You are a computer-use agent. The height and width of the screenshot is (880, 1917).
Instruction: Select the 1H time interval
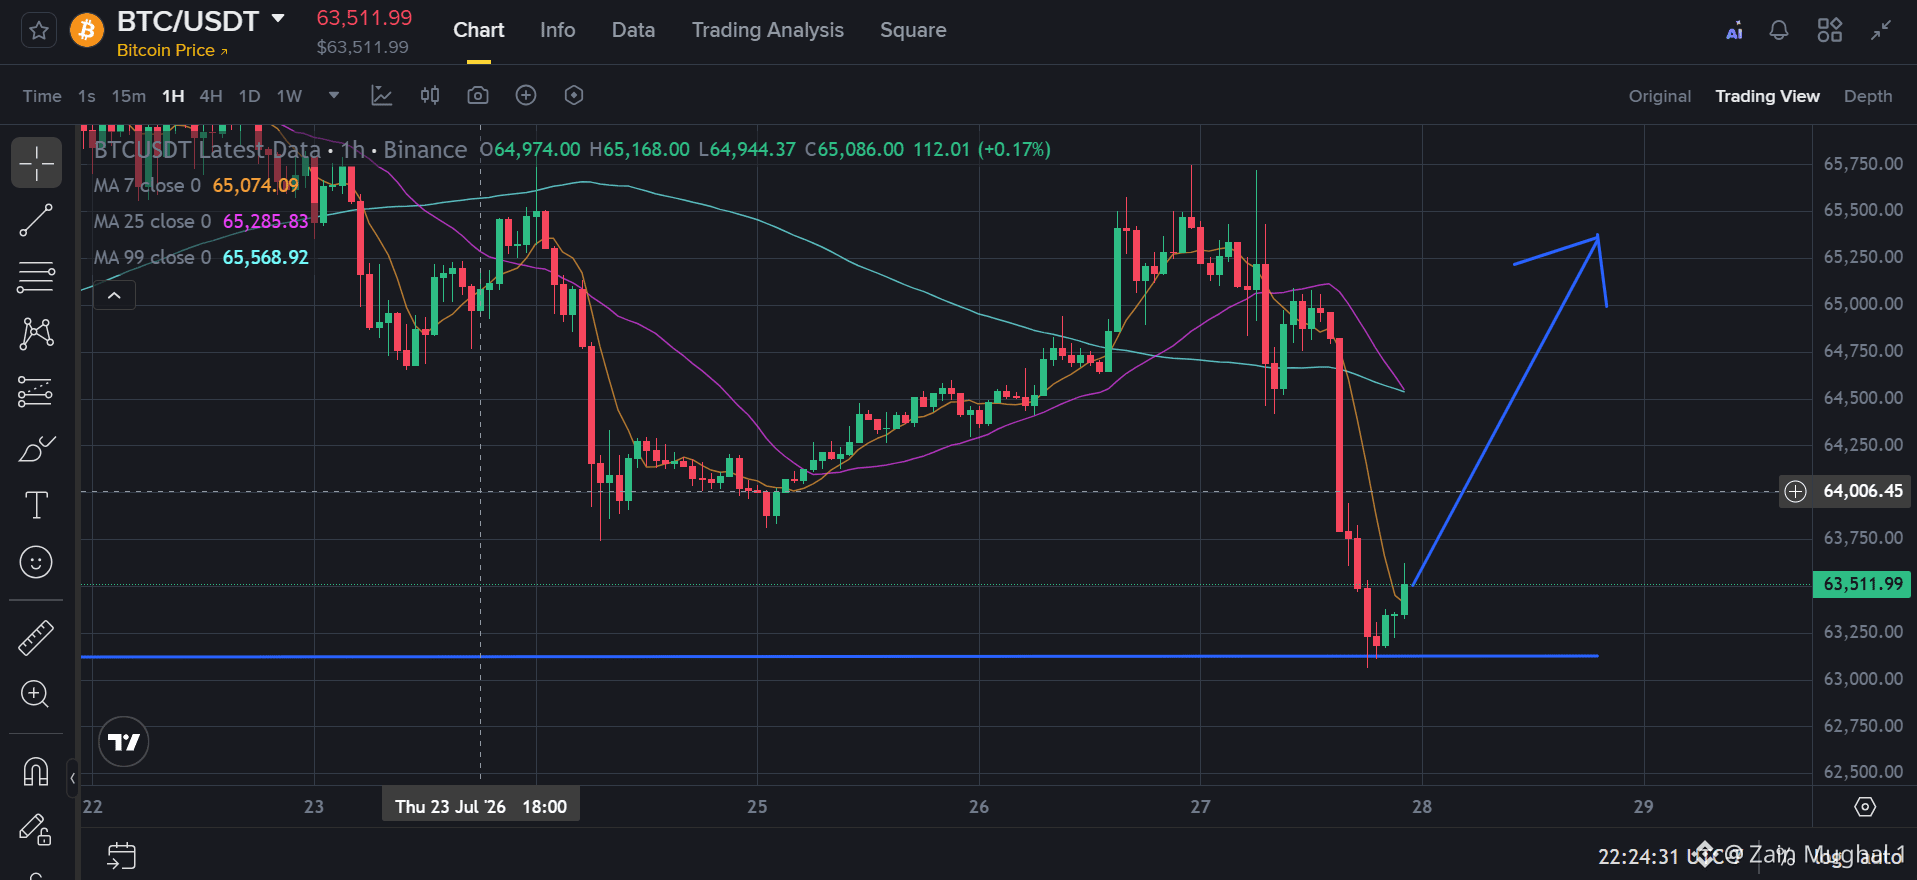pyautogui.click(x=173, y=96)
